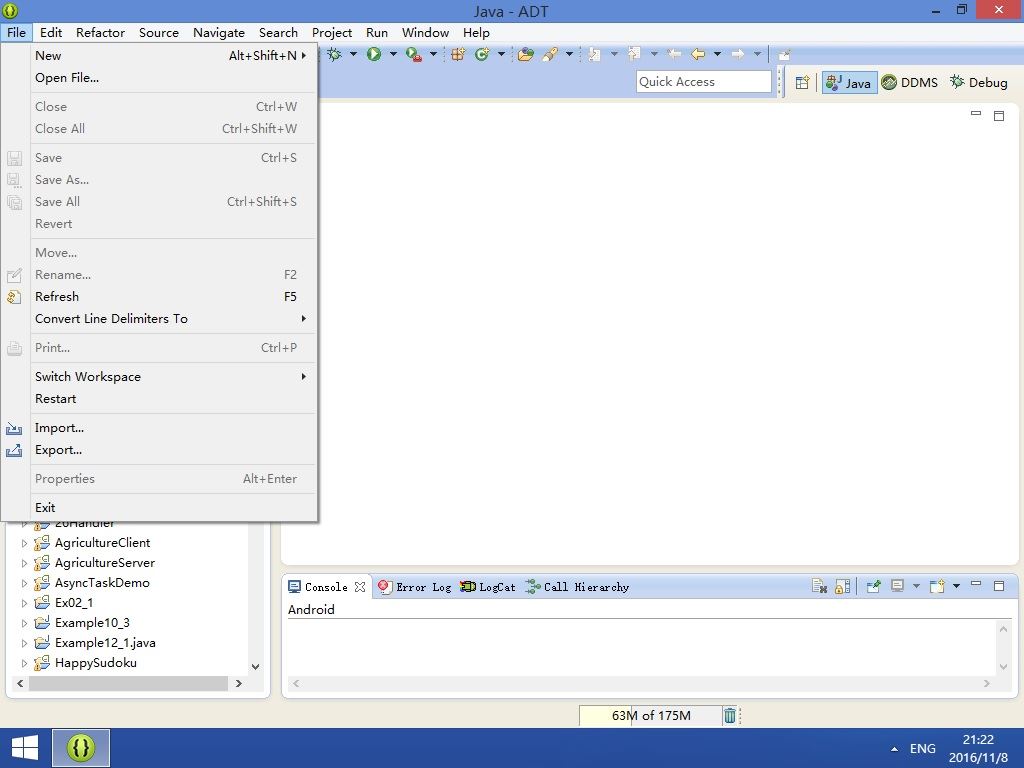Run the garbage collector trash icon
The width and height of the screenshot is (1024, 768).
(x=729, y=716)
